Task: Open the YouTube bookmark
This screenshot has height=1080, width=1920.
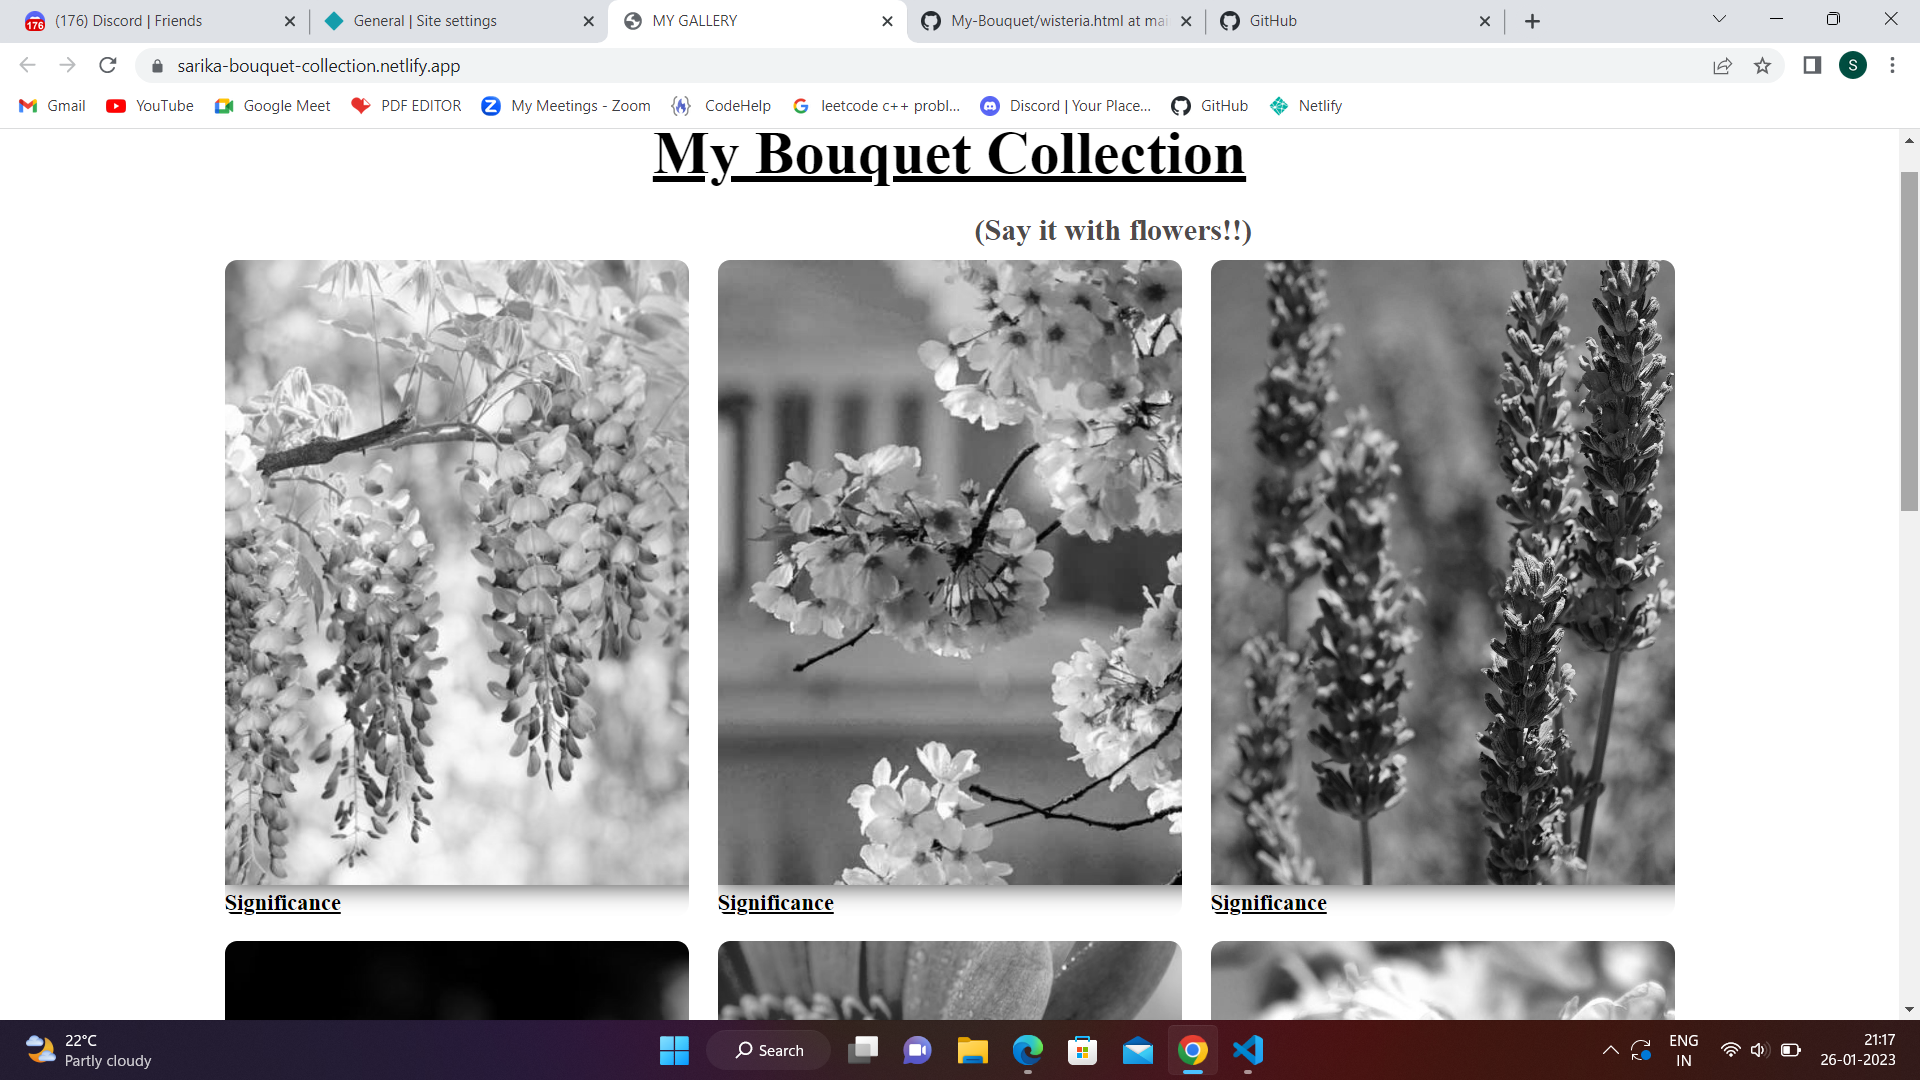Action: [149, 105]
